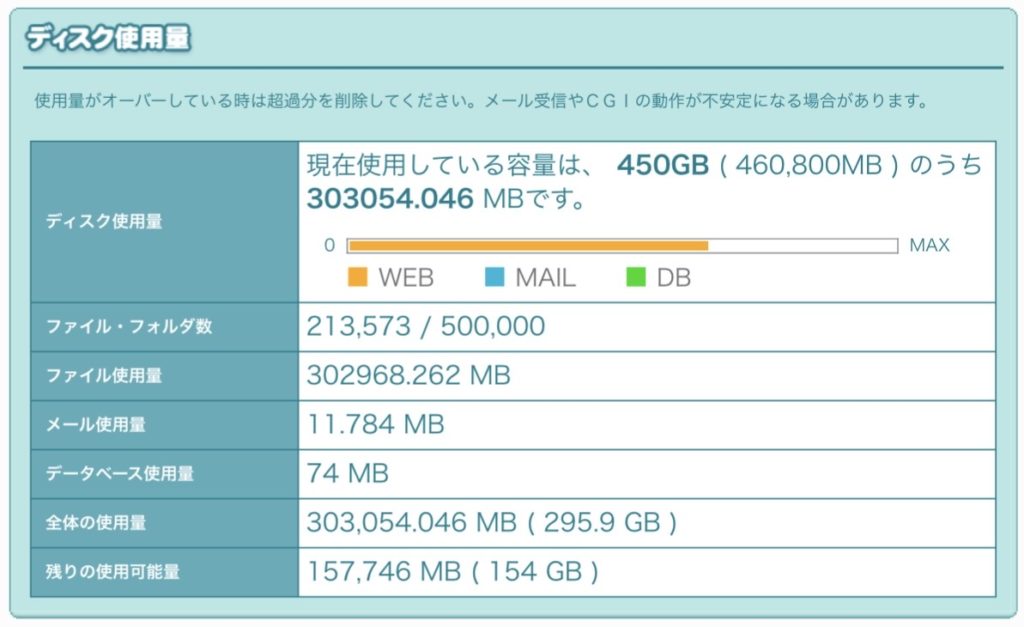Click the 0 label left of usage bar

(329, 245)
